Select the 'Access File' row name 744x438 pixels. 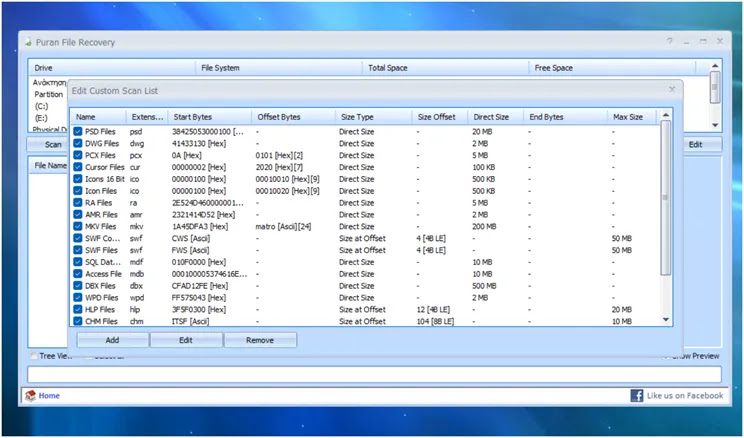(x=103, y=274)
